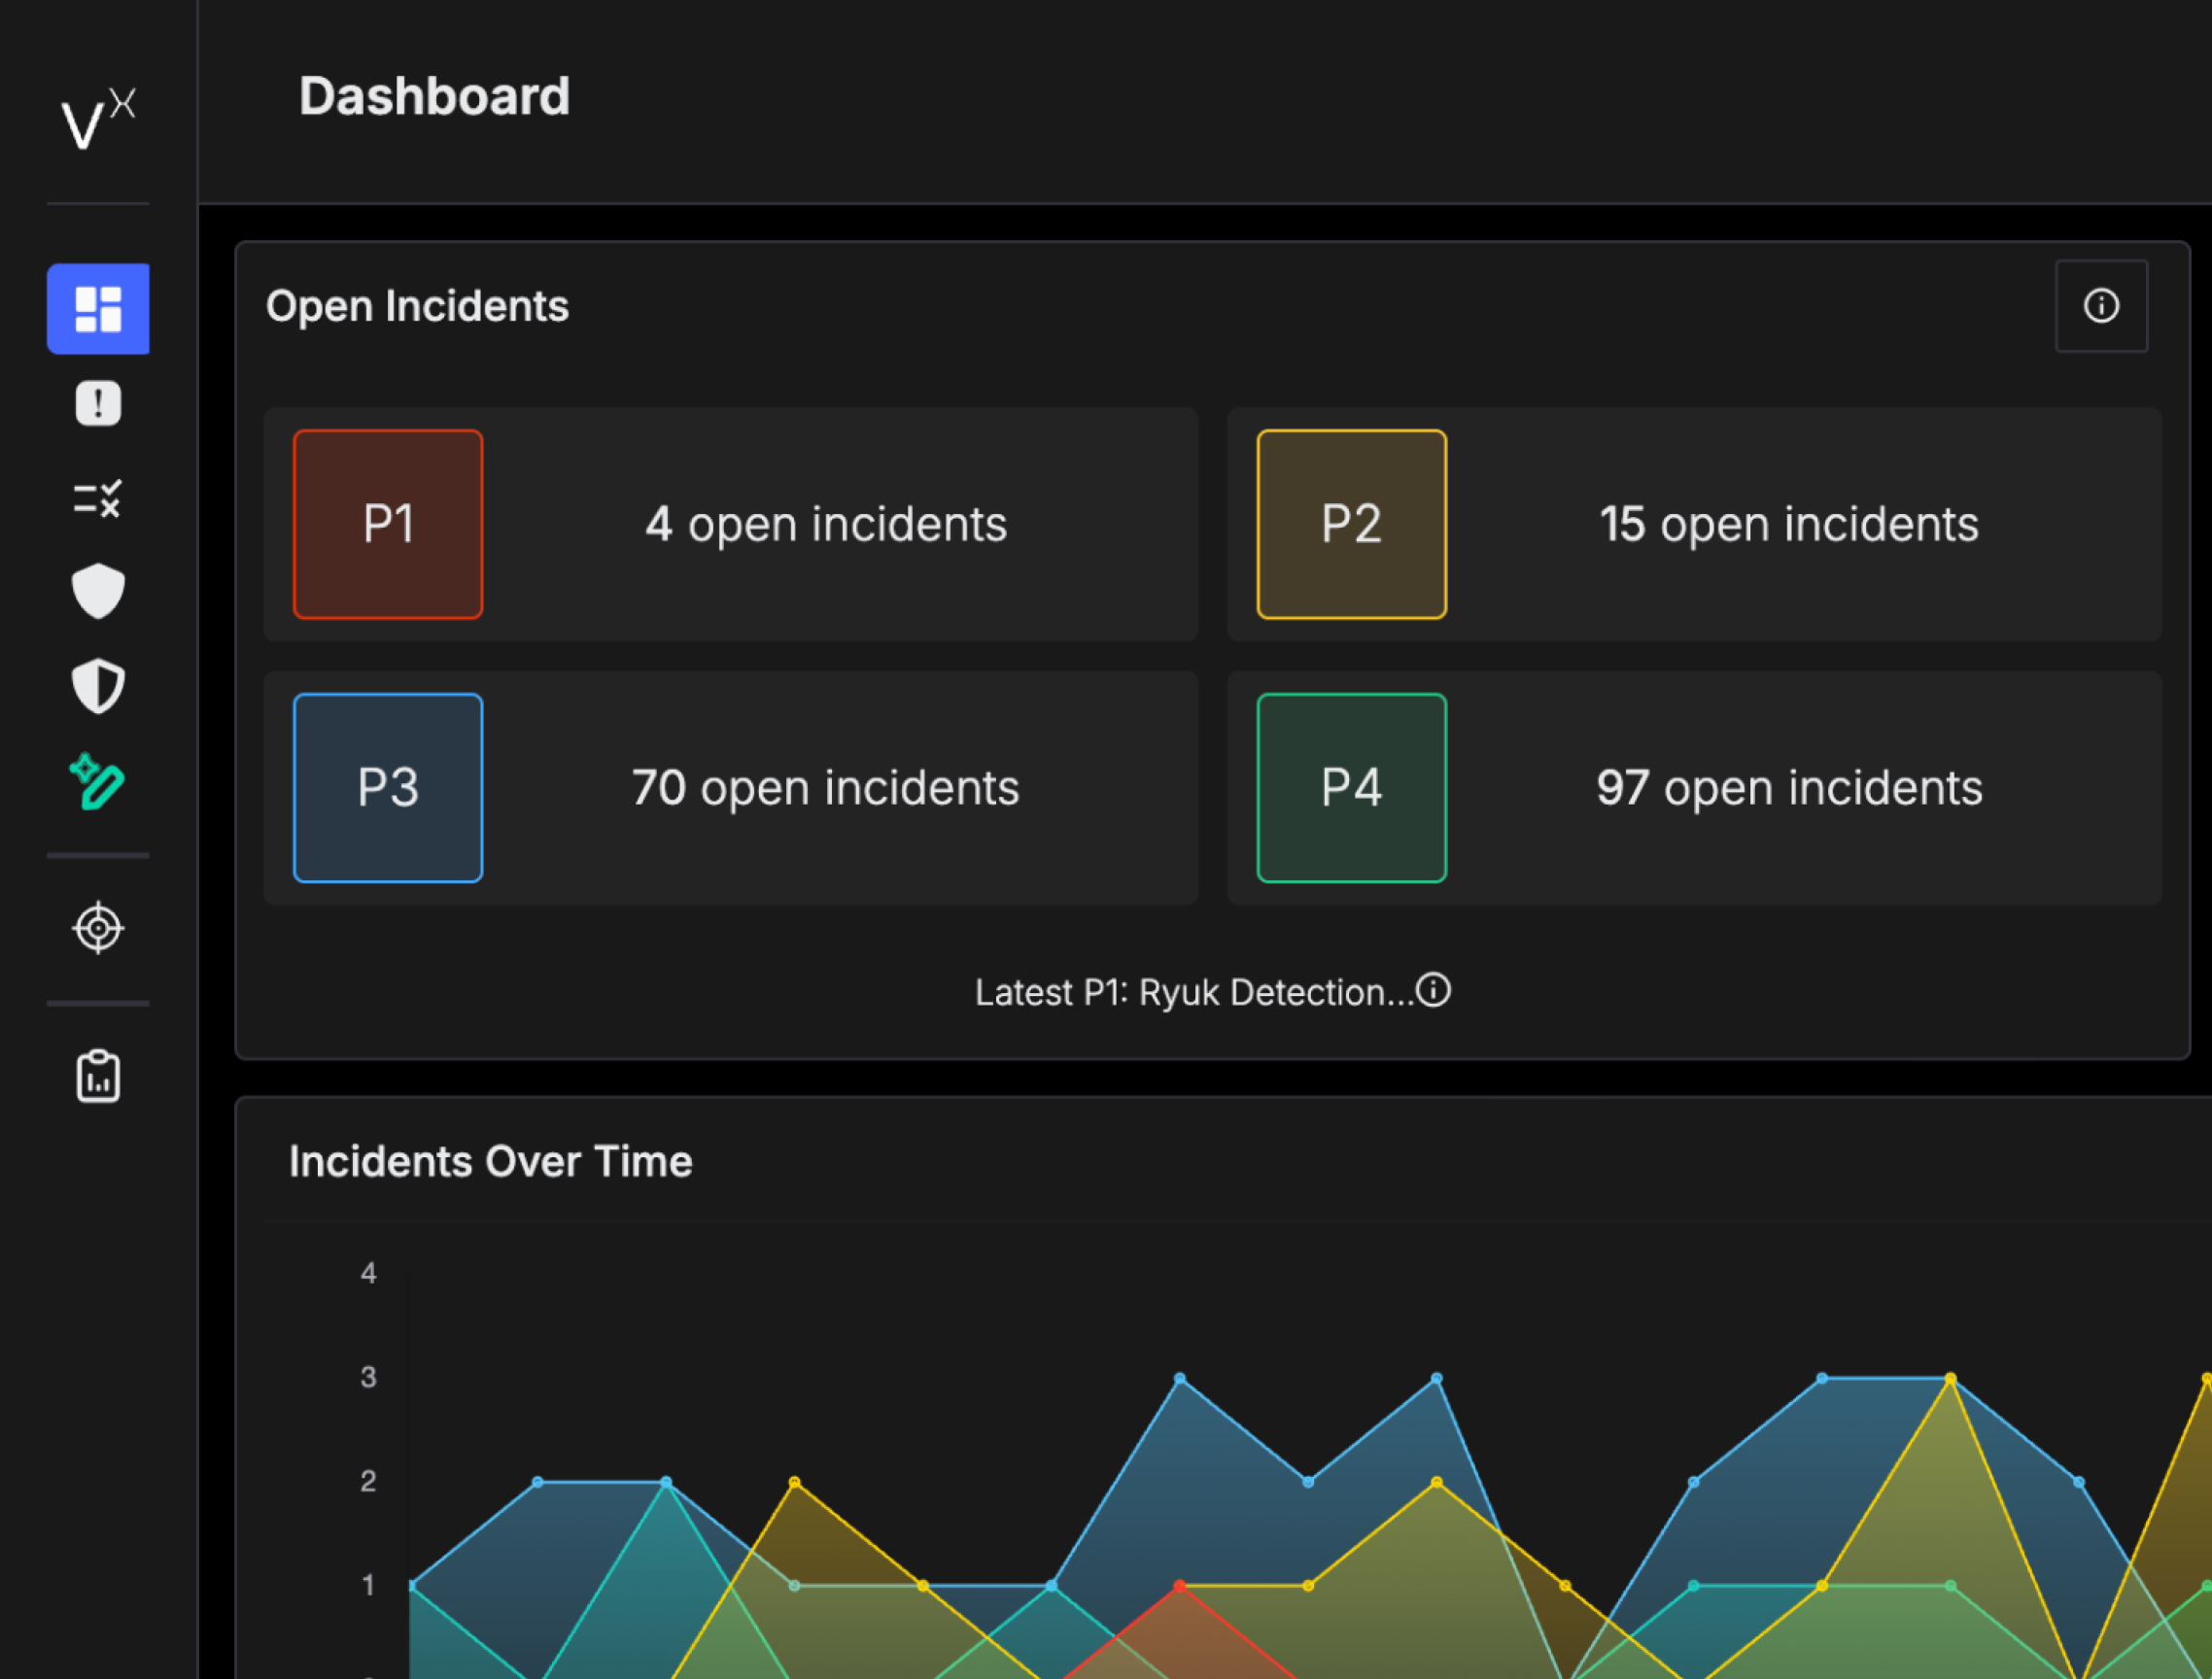Open the 97 open incidents link

(x=1788, y=788)
